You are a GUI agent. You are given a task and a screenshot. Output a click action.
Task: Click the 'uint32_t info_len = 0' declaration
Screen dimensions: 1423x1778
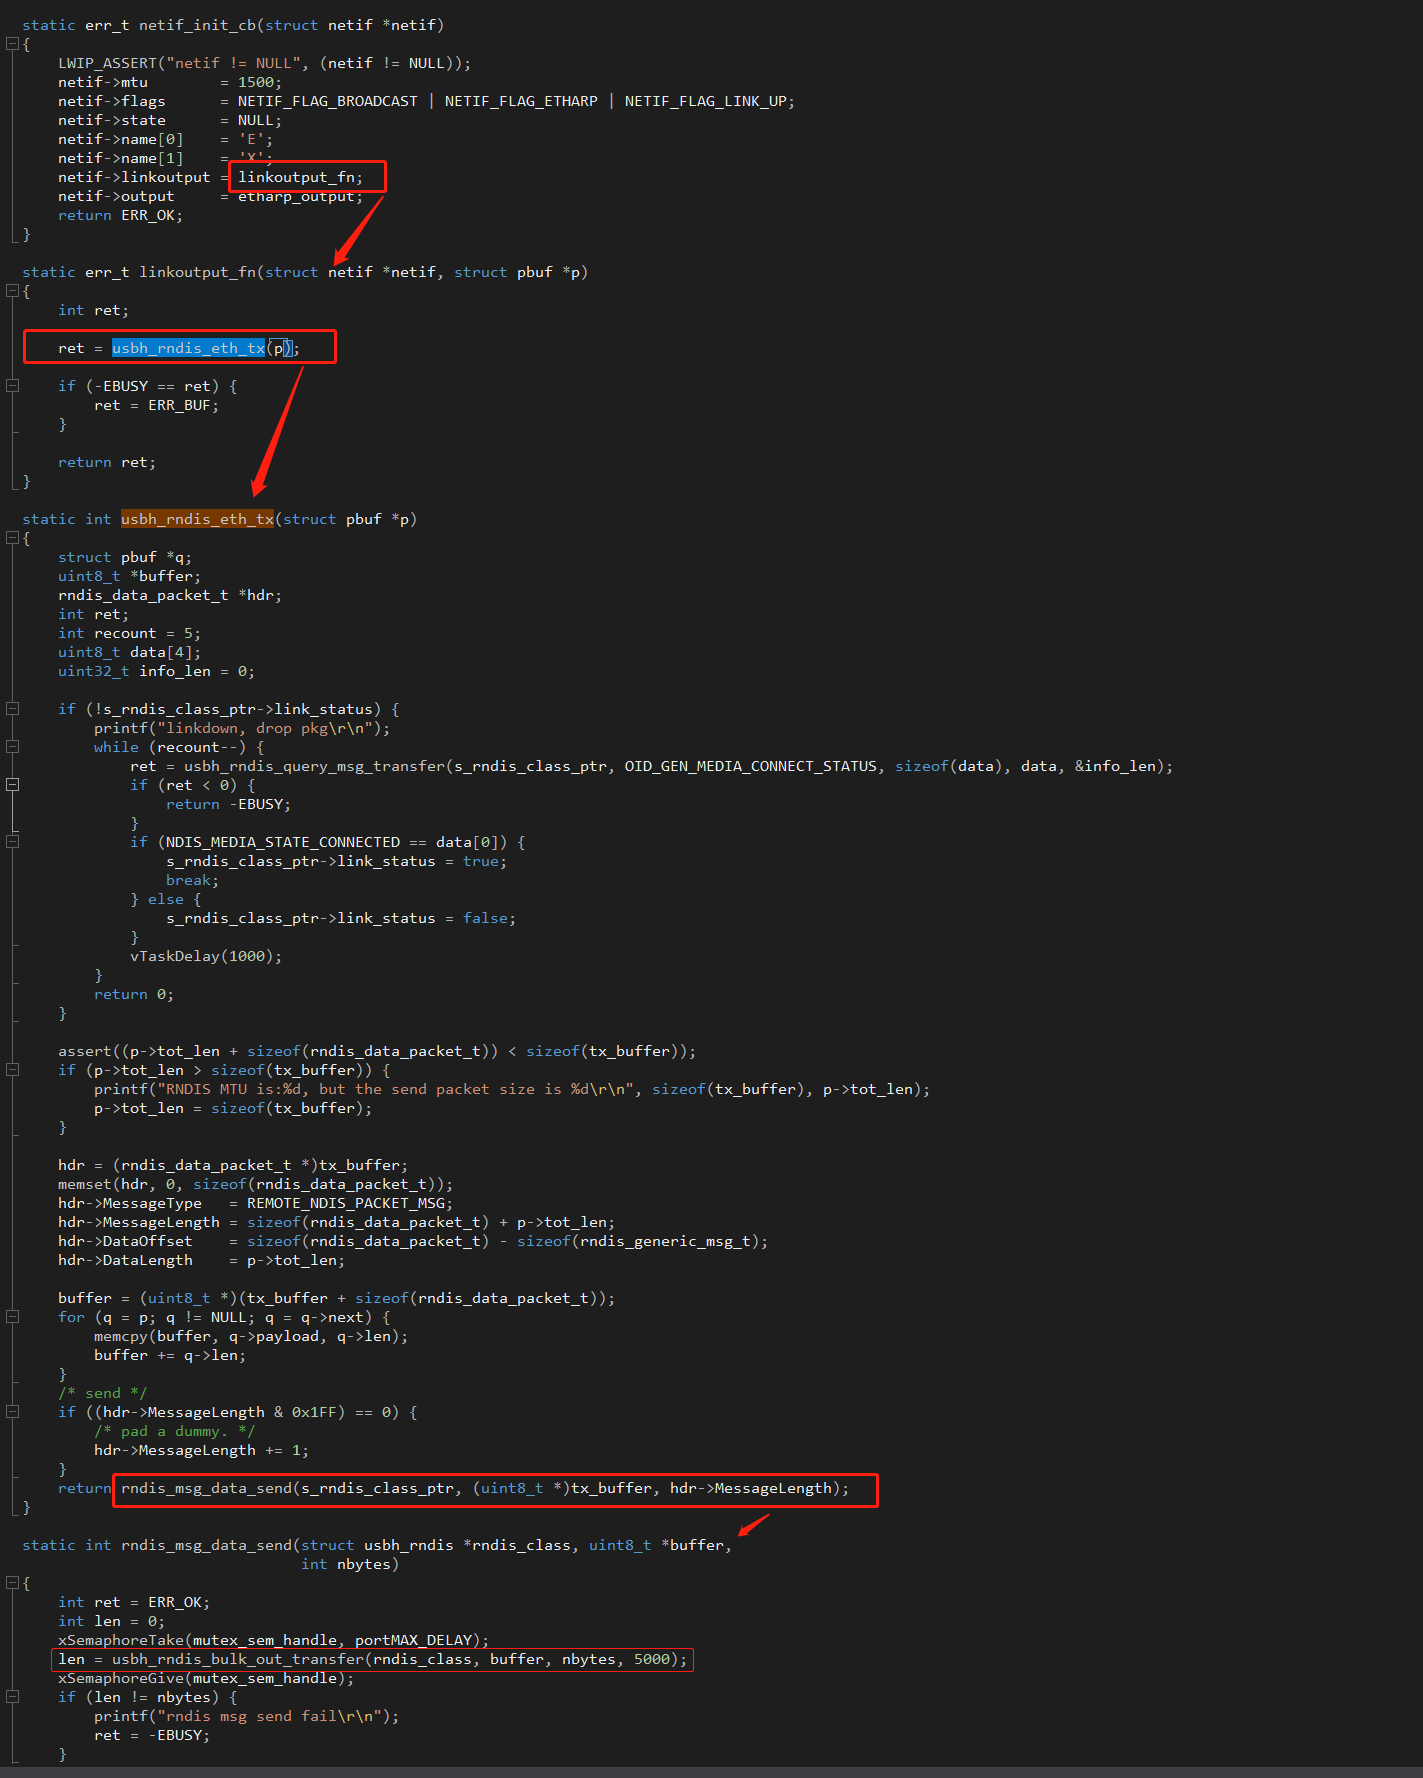(156, 671)
